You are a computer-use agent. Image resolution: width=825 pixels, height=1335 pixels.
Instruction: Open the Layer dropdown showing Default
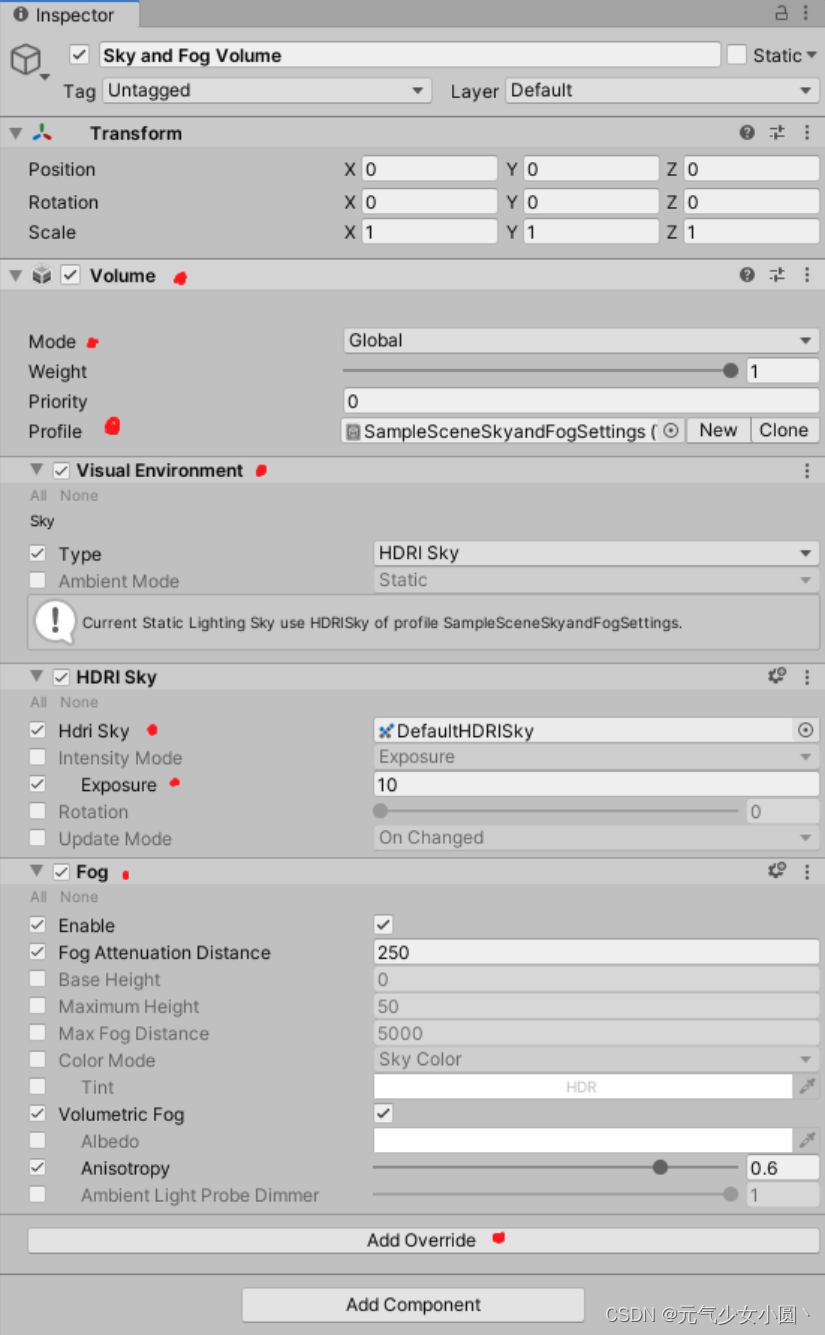pyautogui.click(x=662, y=90)
